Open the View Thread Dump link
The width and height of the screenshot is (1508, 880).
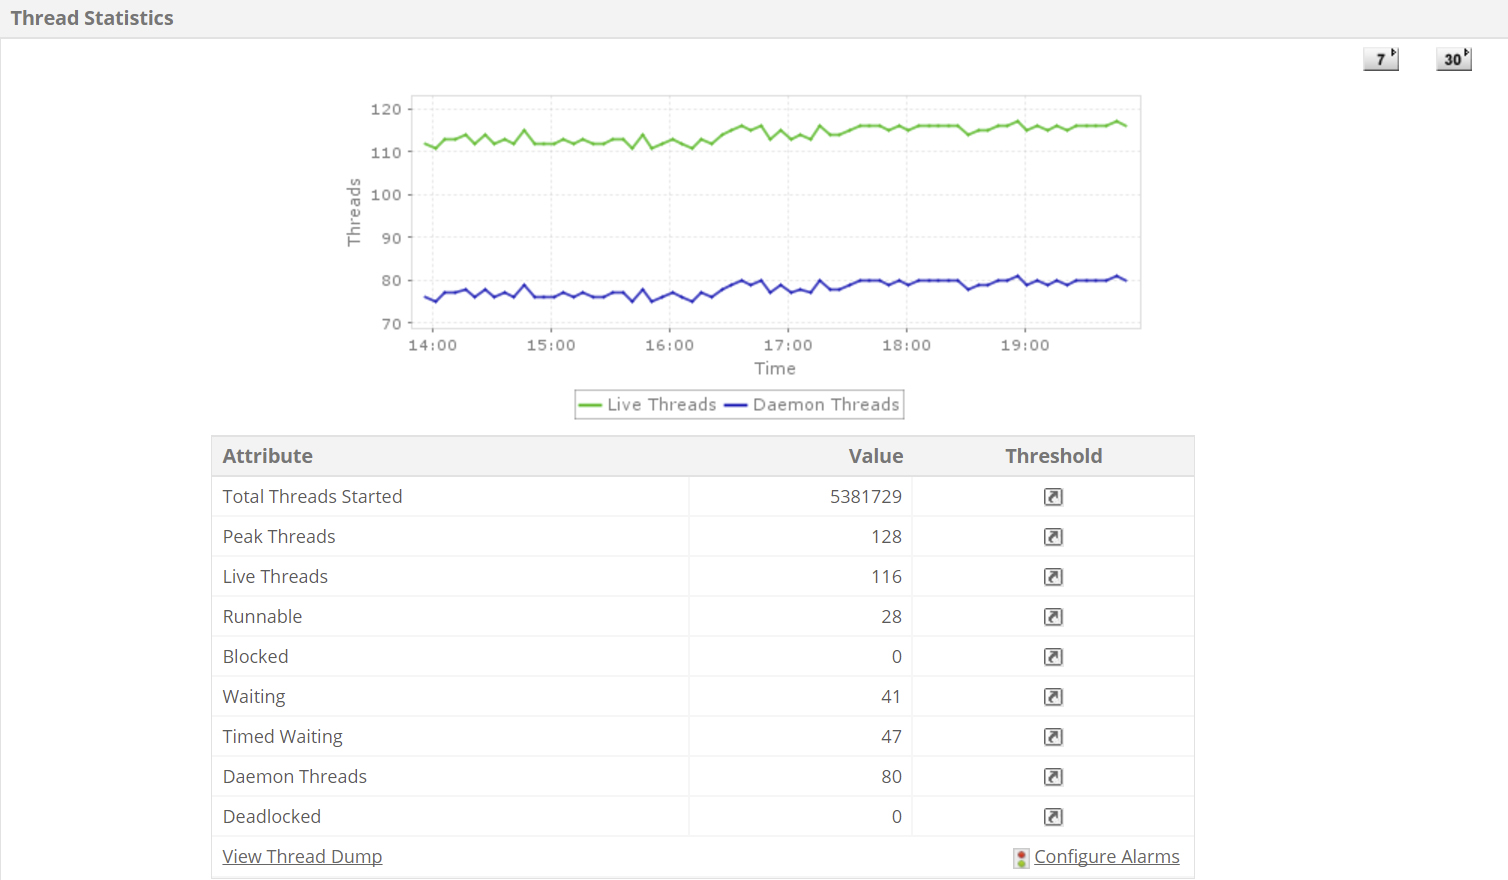[302, 857]
